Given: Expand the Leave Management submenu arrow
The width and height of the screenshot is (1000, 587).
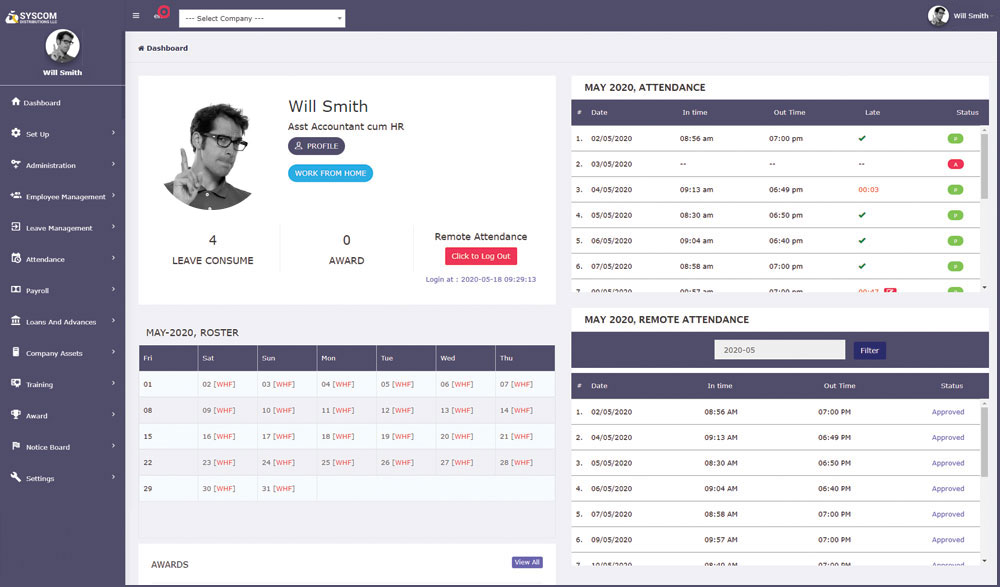Looking at the screenshot, I should point(113,227).
